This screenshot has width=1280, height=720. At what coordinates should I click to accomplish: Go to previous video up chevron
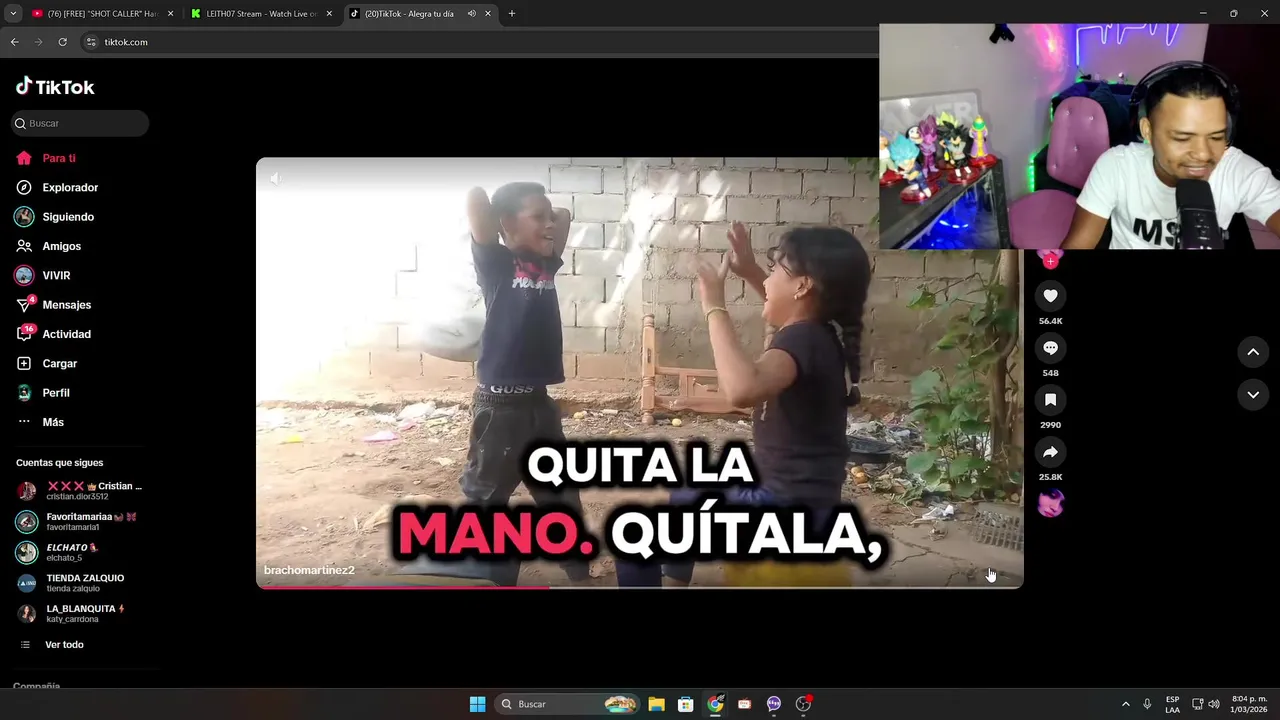tap(1253, 352)
